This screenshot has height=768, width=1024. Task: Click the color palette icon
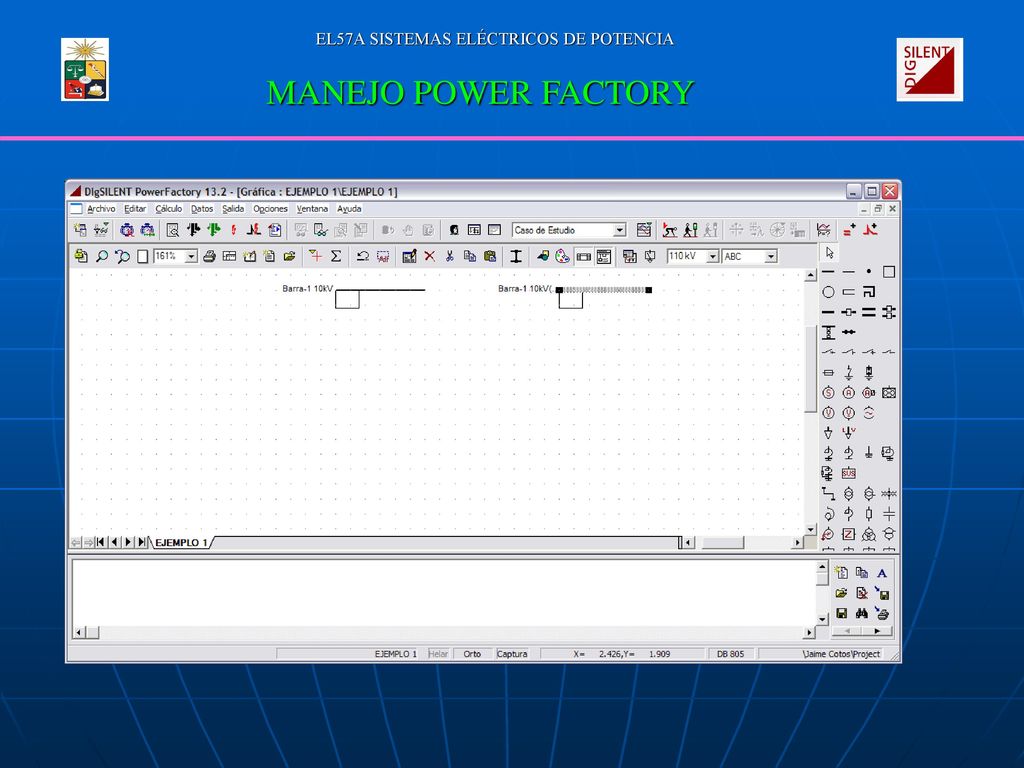(x=562, y=257)
